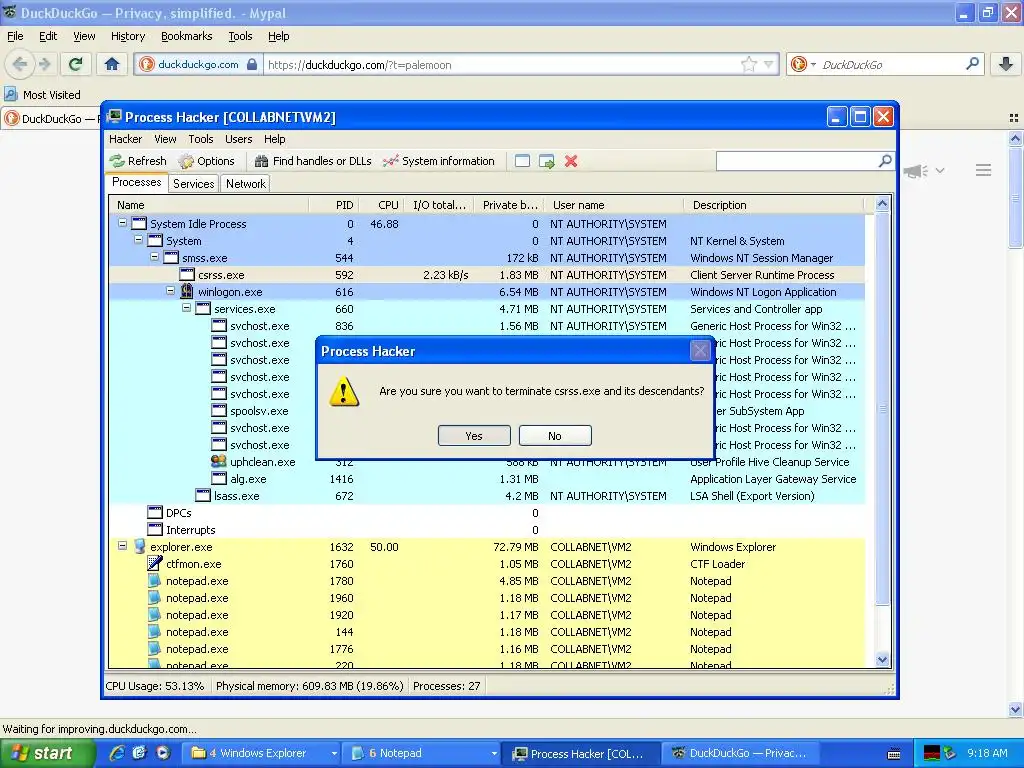Collapse the explorer.exe tree node
Image resolution: width=1024 pixels, height=768 pixels.
tap(122, 545)
